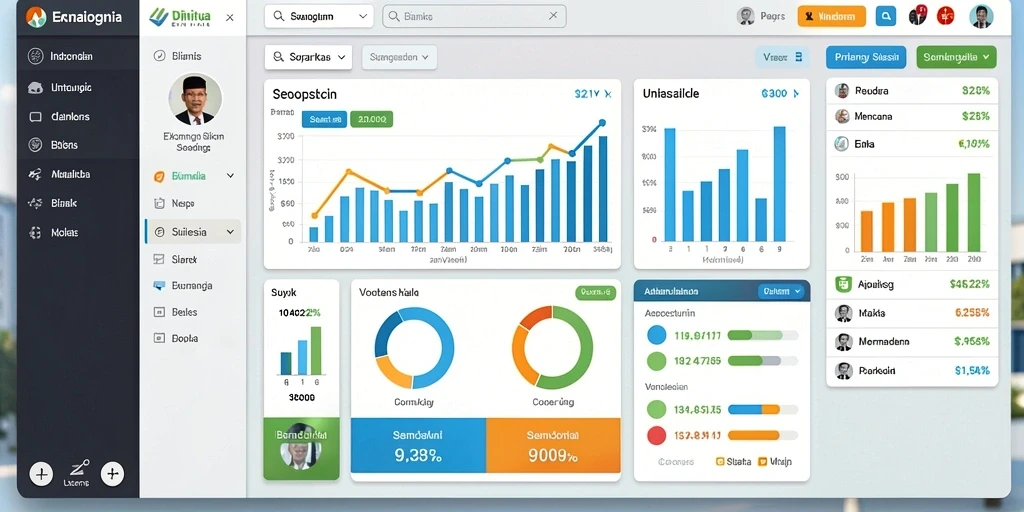This screenshot has height=512, width=1024.
Task: Select the red Vonolecian radio circle
Action: [x=656, y=435]
